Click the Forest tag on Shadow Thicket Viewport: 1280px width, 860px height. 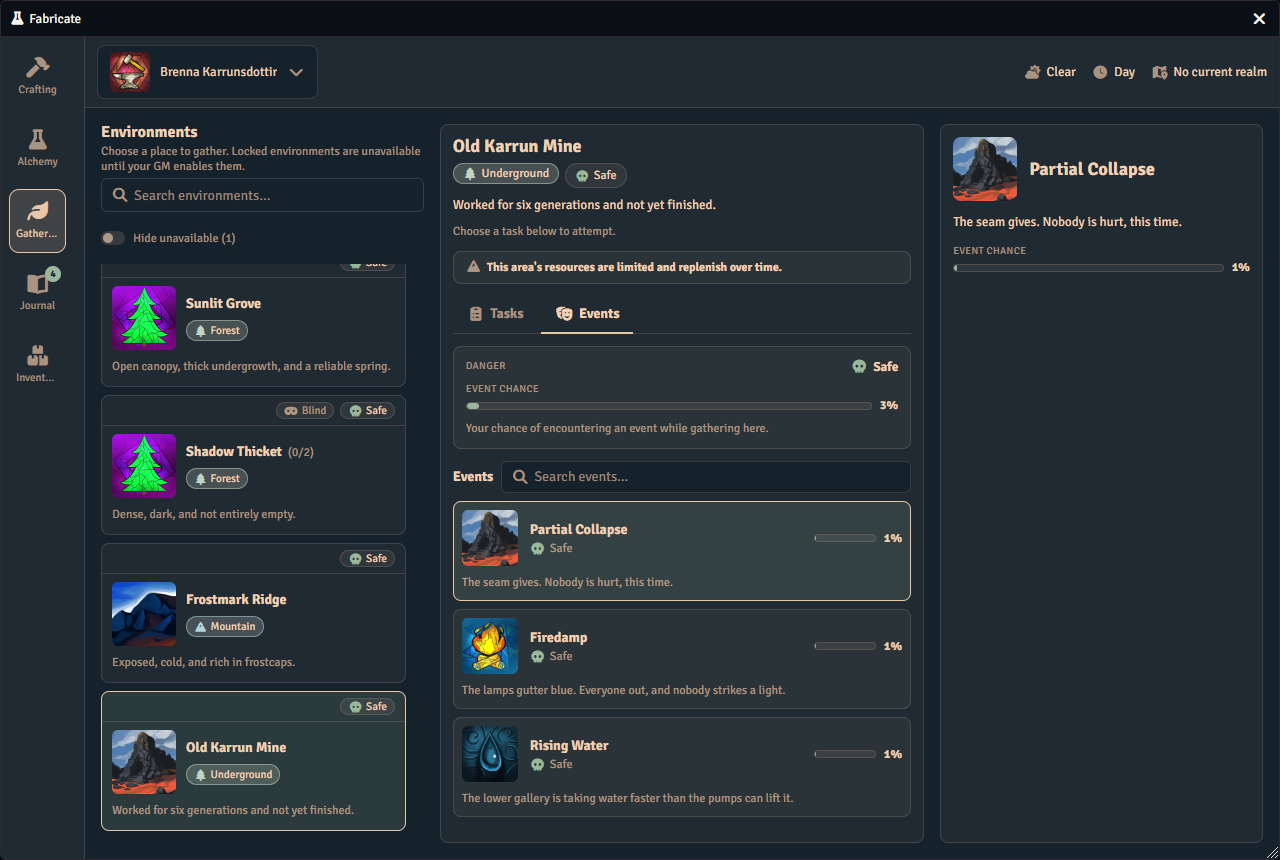pyautogui.click(x=217, y=478)
